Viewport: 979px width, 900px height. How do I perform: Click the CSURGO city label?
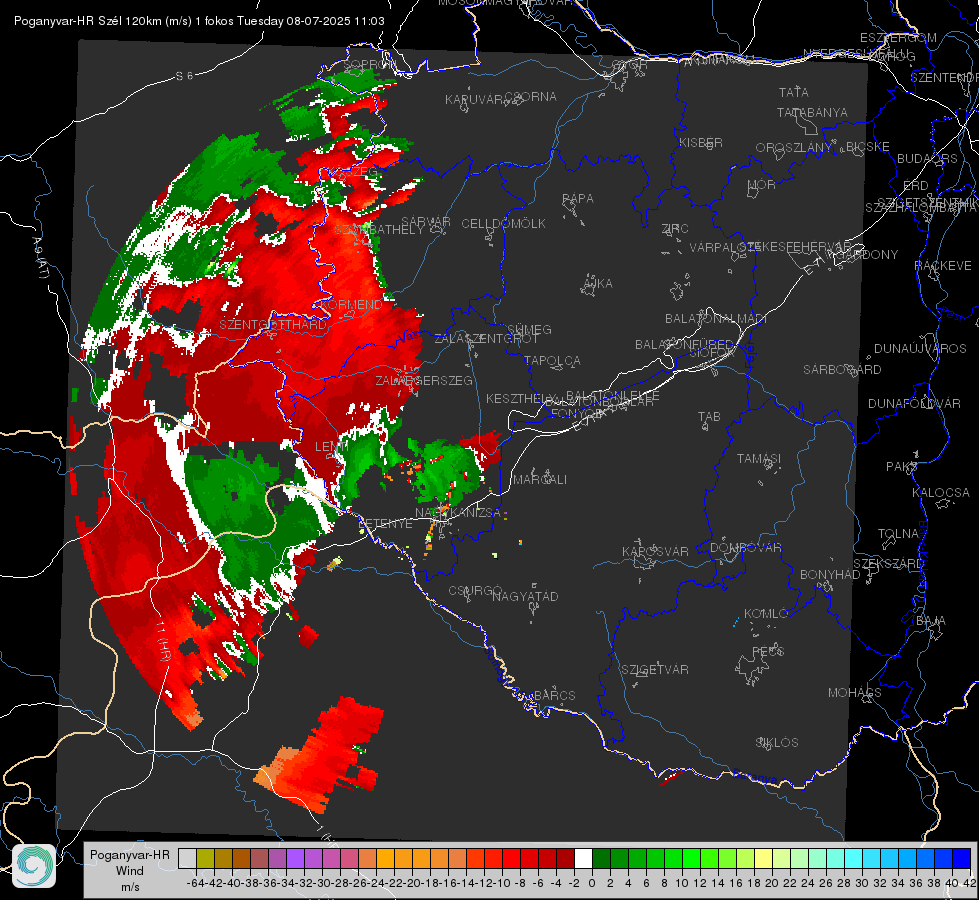[475, 591]
